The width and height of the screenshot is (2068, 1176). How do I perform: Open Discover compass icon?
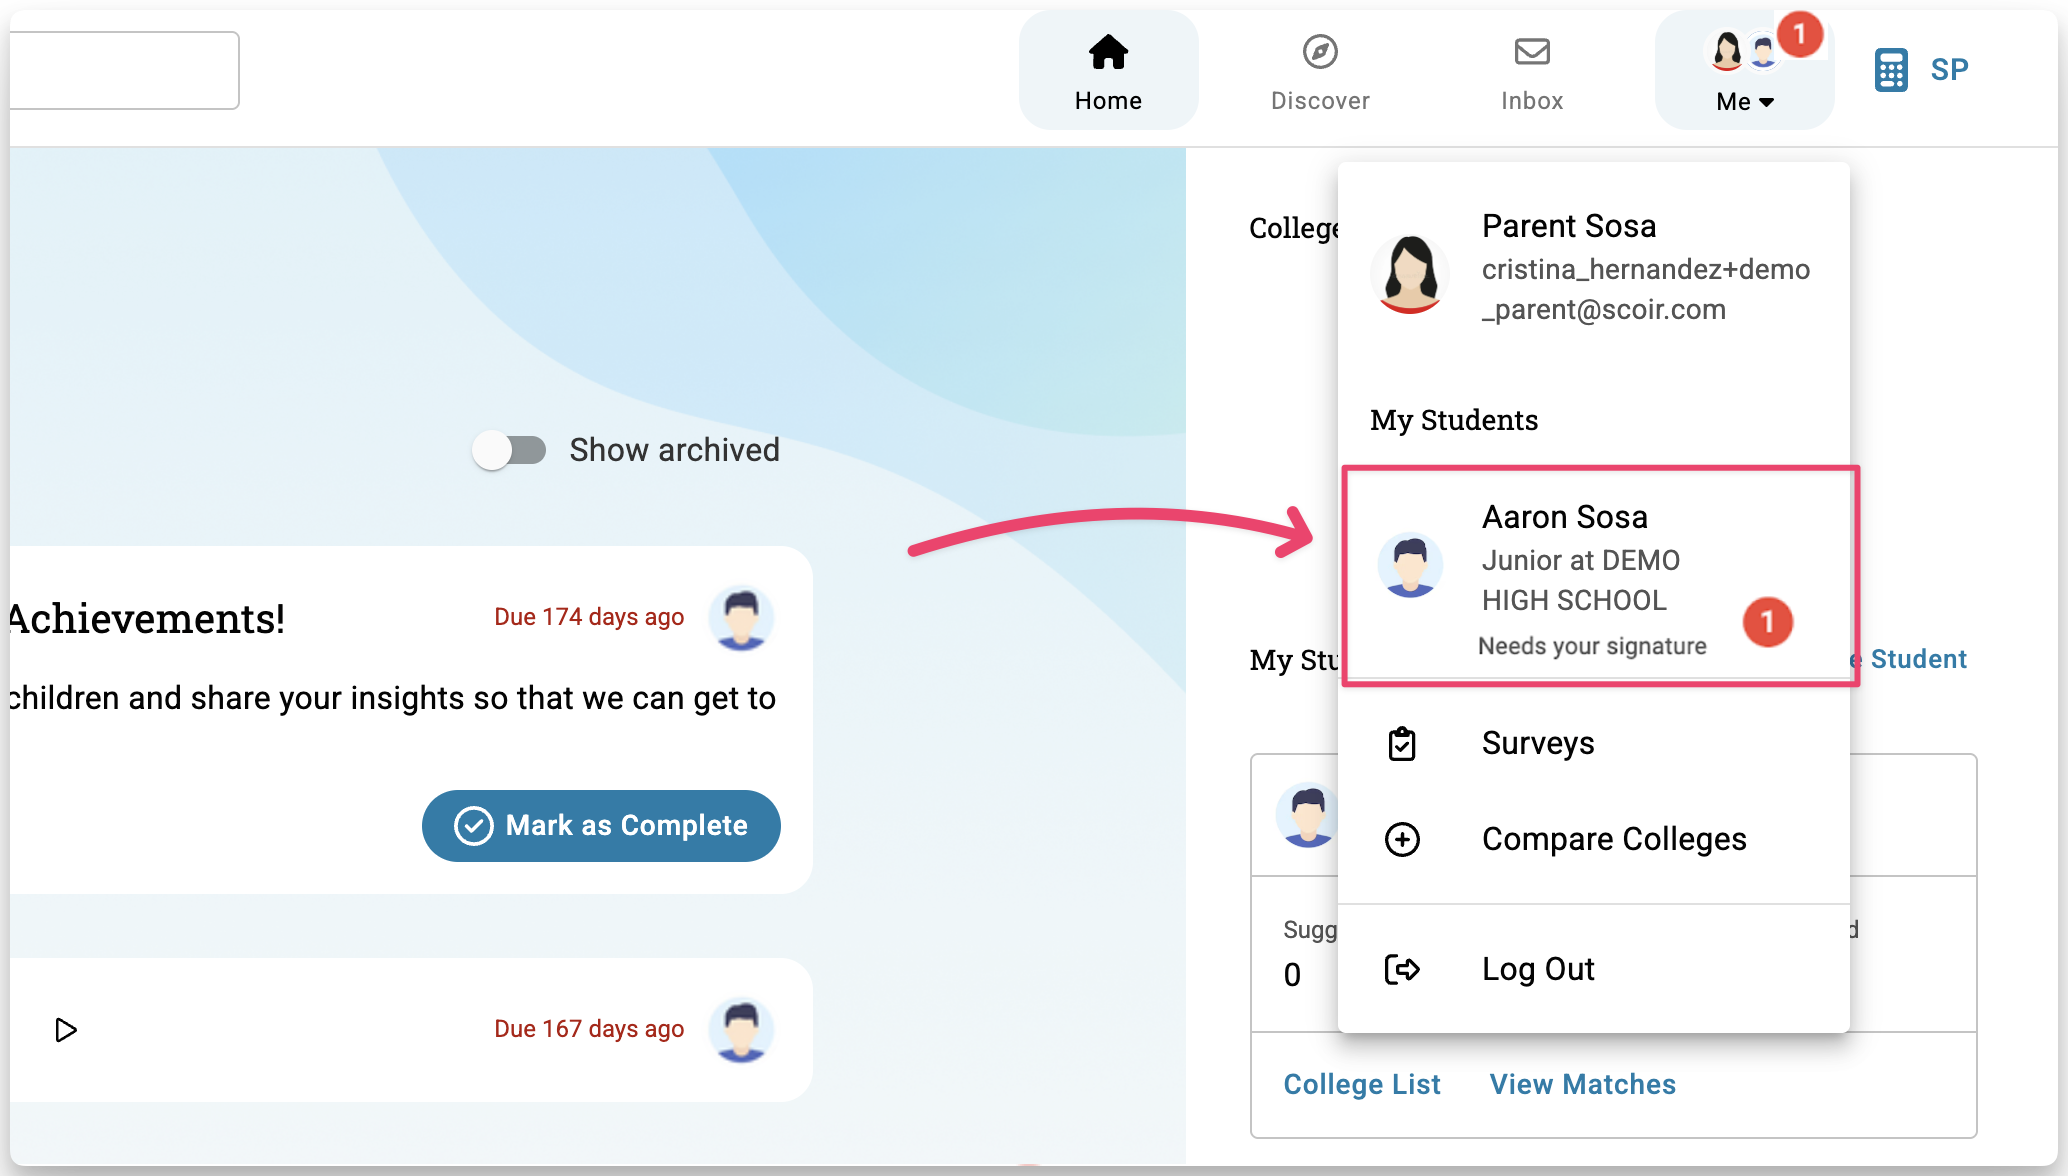tap(1320, 52)
